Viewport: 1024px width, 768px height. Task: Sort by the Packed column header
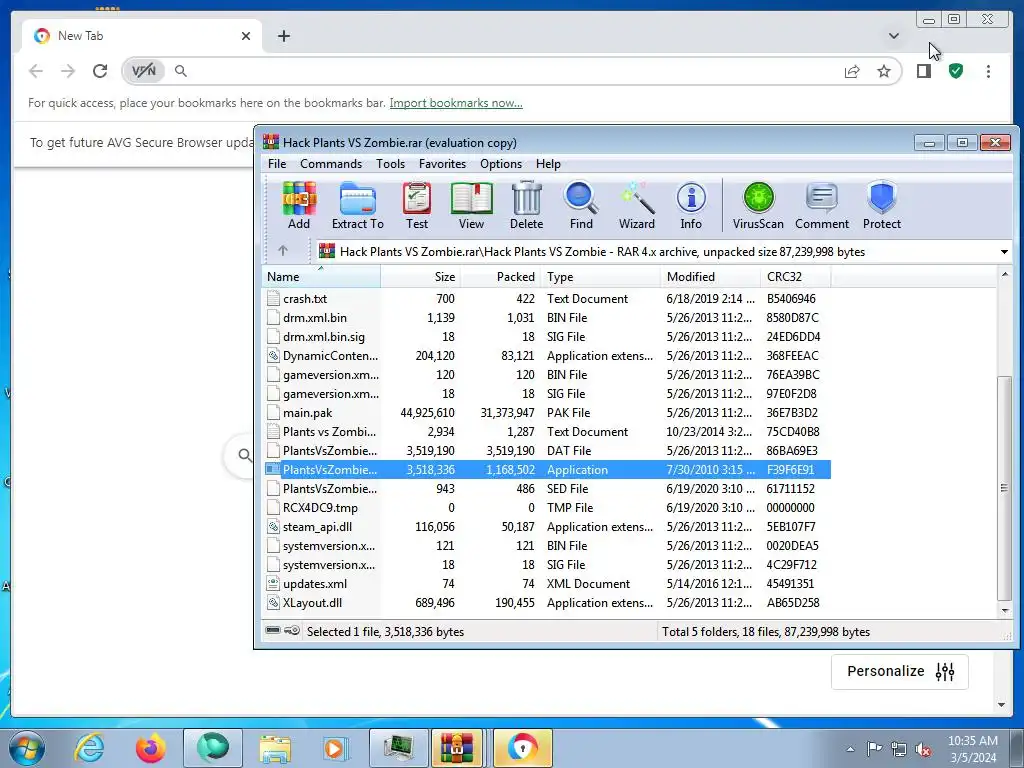[x=500, y=276]
